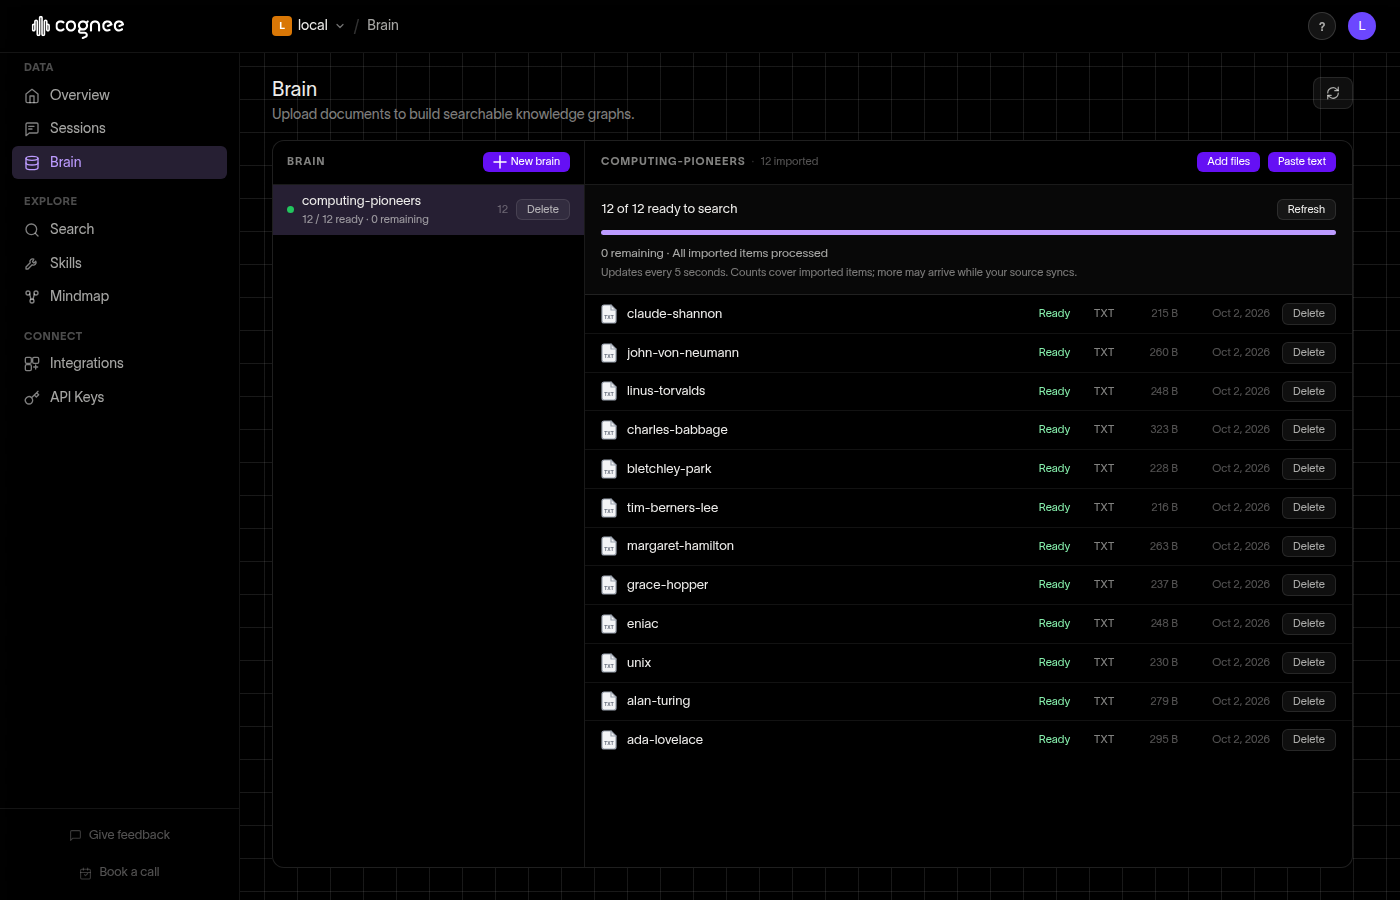Delete the grace-hopper file
Screen dimensions: 1400x900
pos(1309,585)
